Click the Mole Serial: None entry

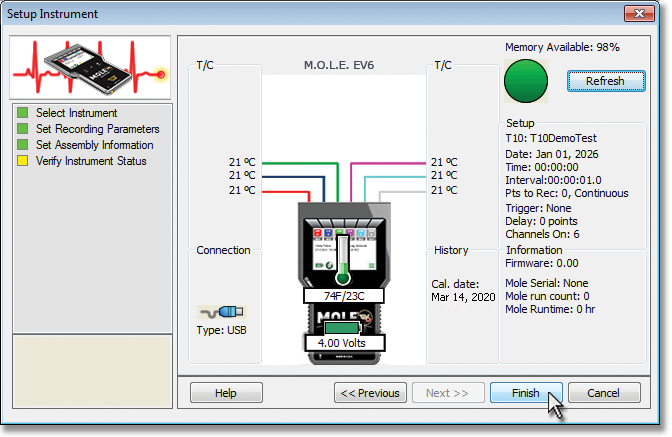point(546,283)
